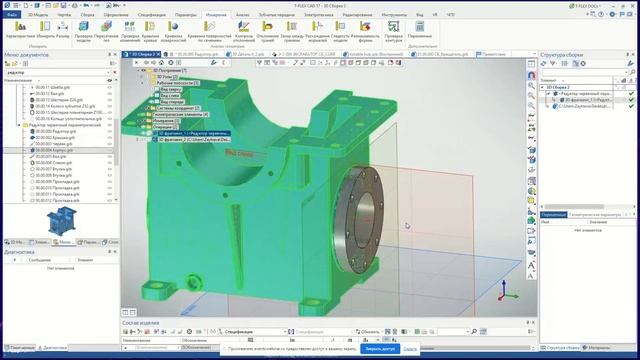Toggle visibility eye for 00.00.14 Колесо зубчатое
Viewport: 640px width, 360px height.
click(109, 106)
